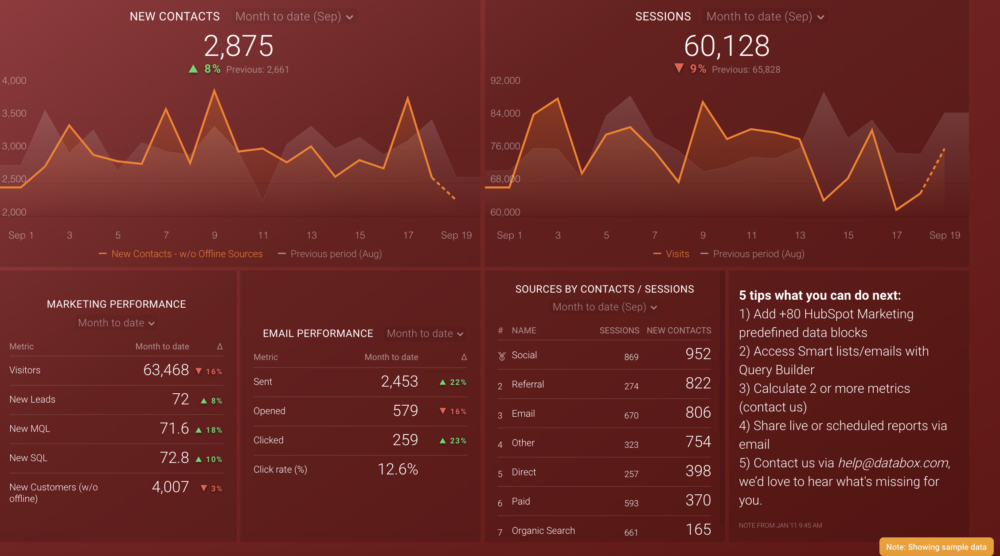1000x556 pixels.
Task: Open the Sessions 'Month to date (Sep)' dropdown
Action: [765, 17]
